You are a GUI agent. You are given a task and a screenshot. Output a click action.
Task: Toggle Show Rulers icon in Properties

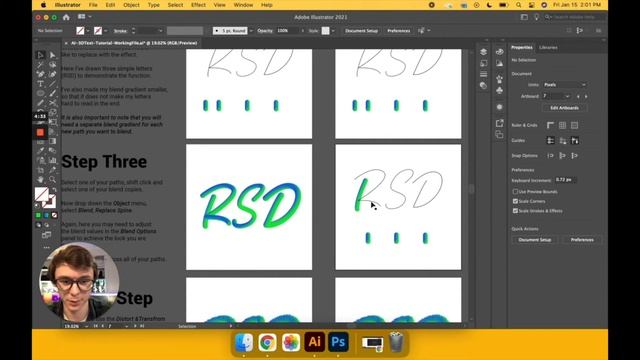[550, 125]
